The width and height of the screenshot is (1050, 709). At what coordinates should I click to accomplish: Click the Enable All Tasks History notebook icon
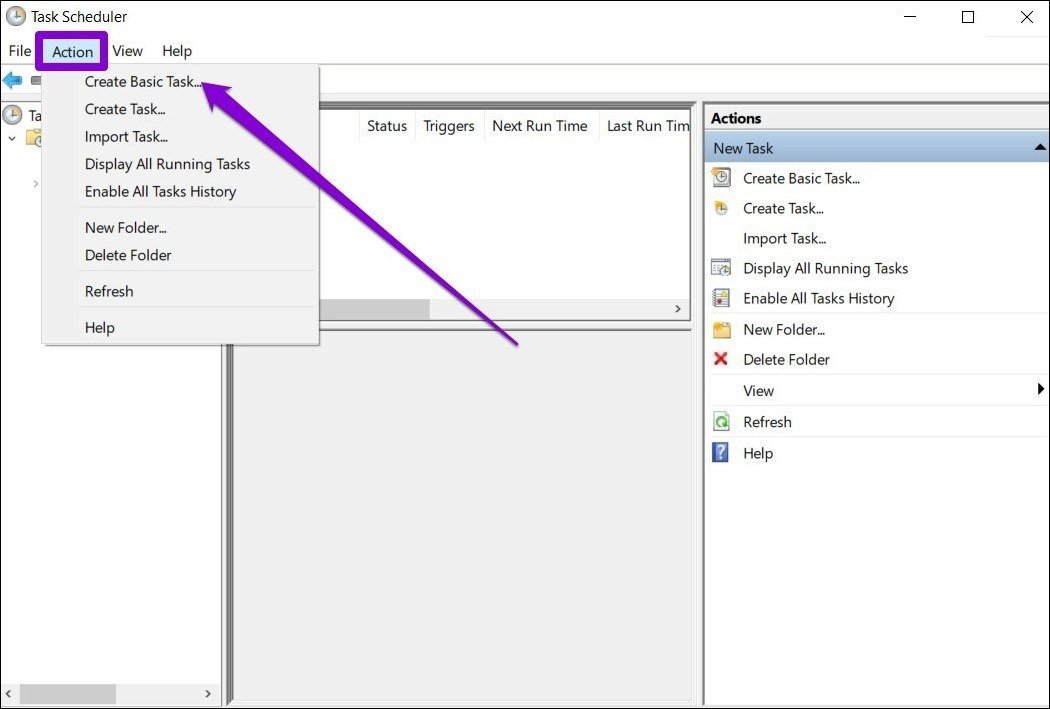pos(721,297)
